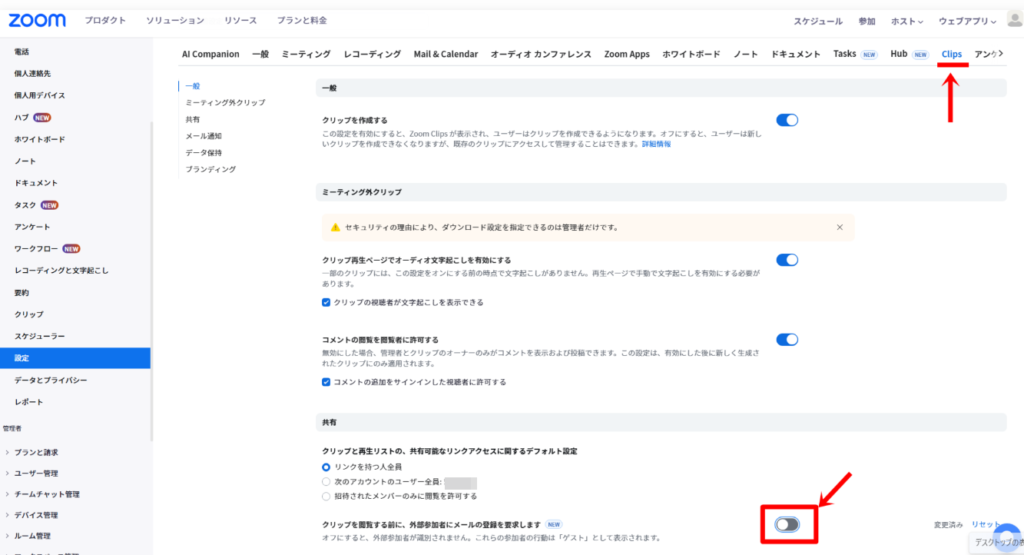This screenshot has height=555, width=1024.
Task: Open the user profile avatar
Action: 1015,20
